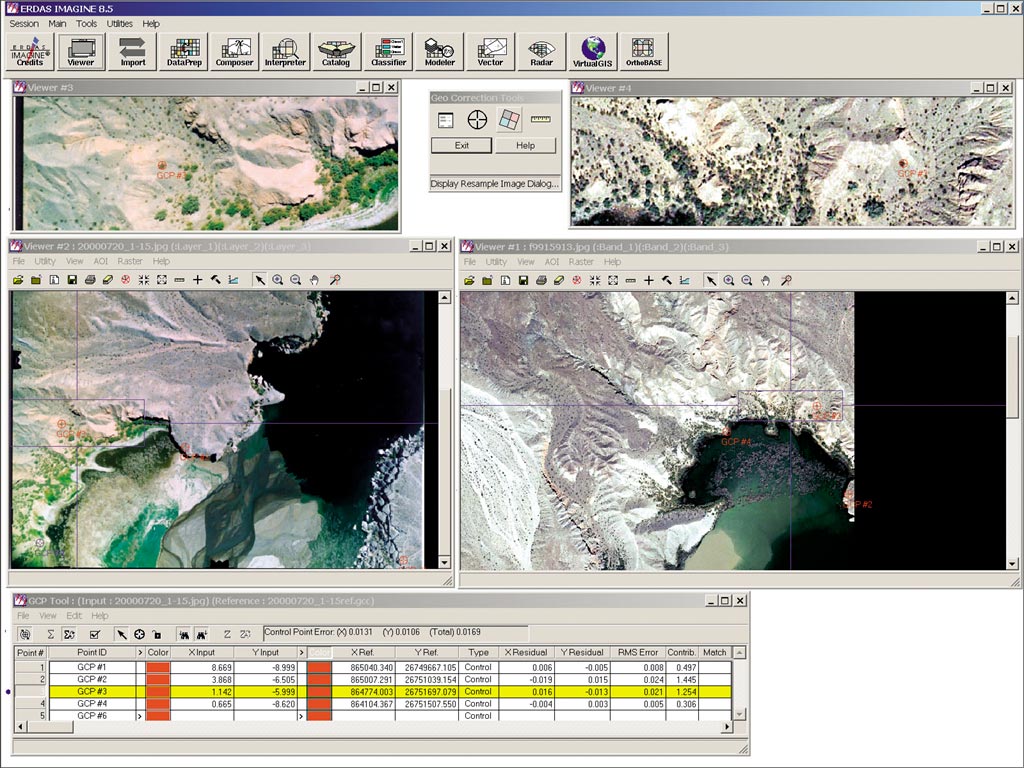Select the hand roam tool in Viewer #2

coord(314,280)
